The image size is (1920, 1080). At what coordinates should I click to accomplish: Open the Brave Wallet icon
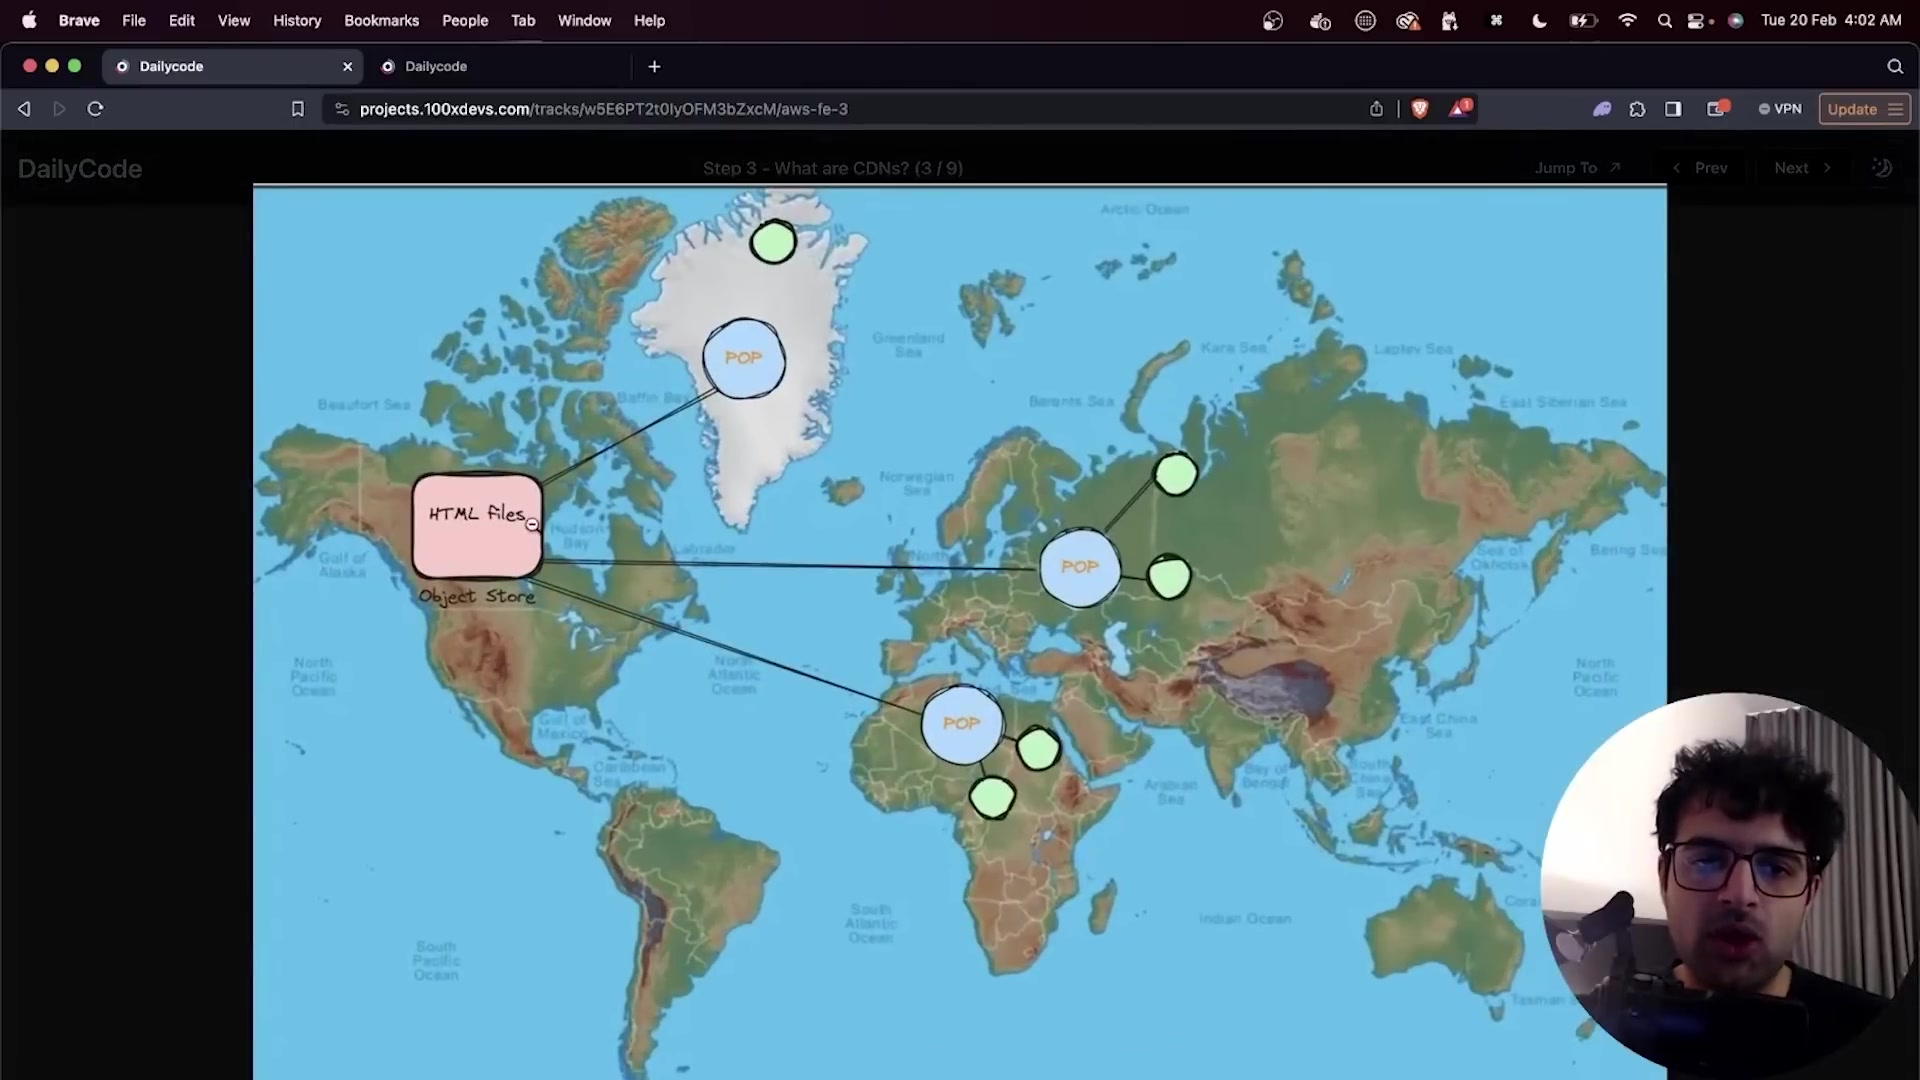(1717, 108)
